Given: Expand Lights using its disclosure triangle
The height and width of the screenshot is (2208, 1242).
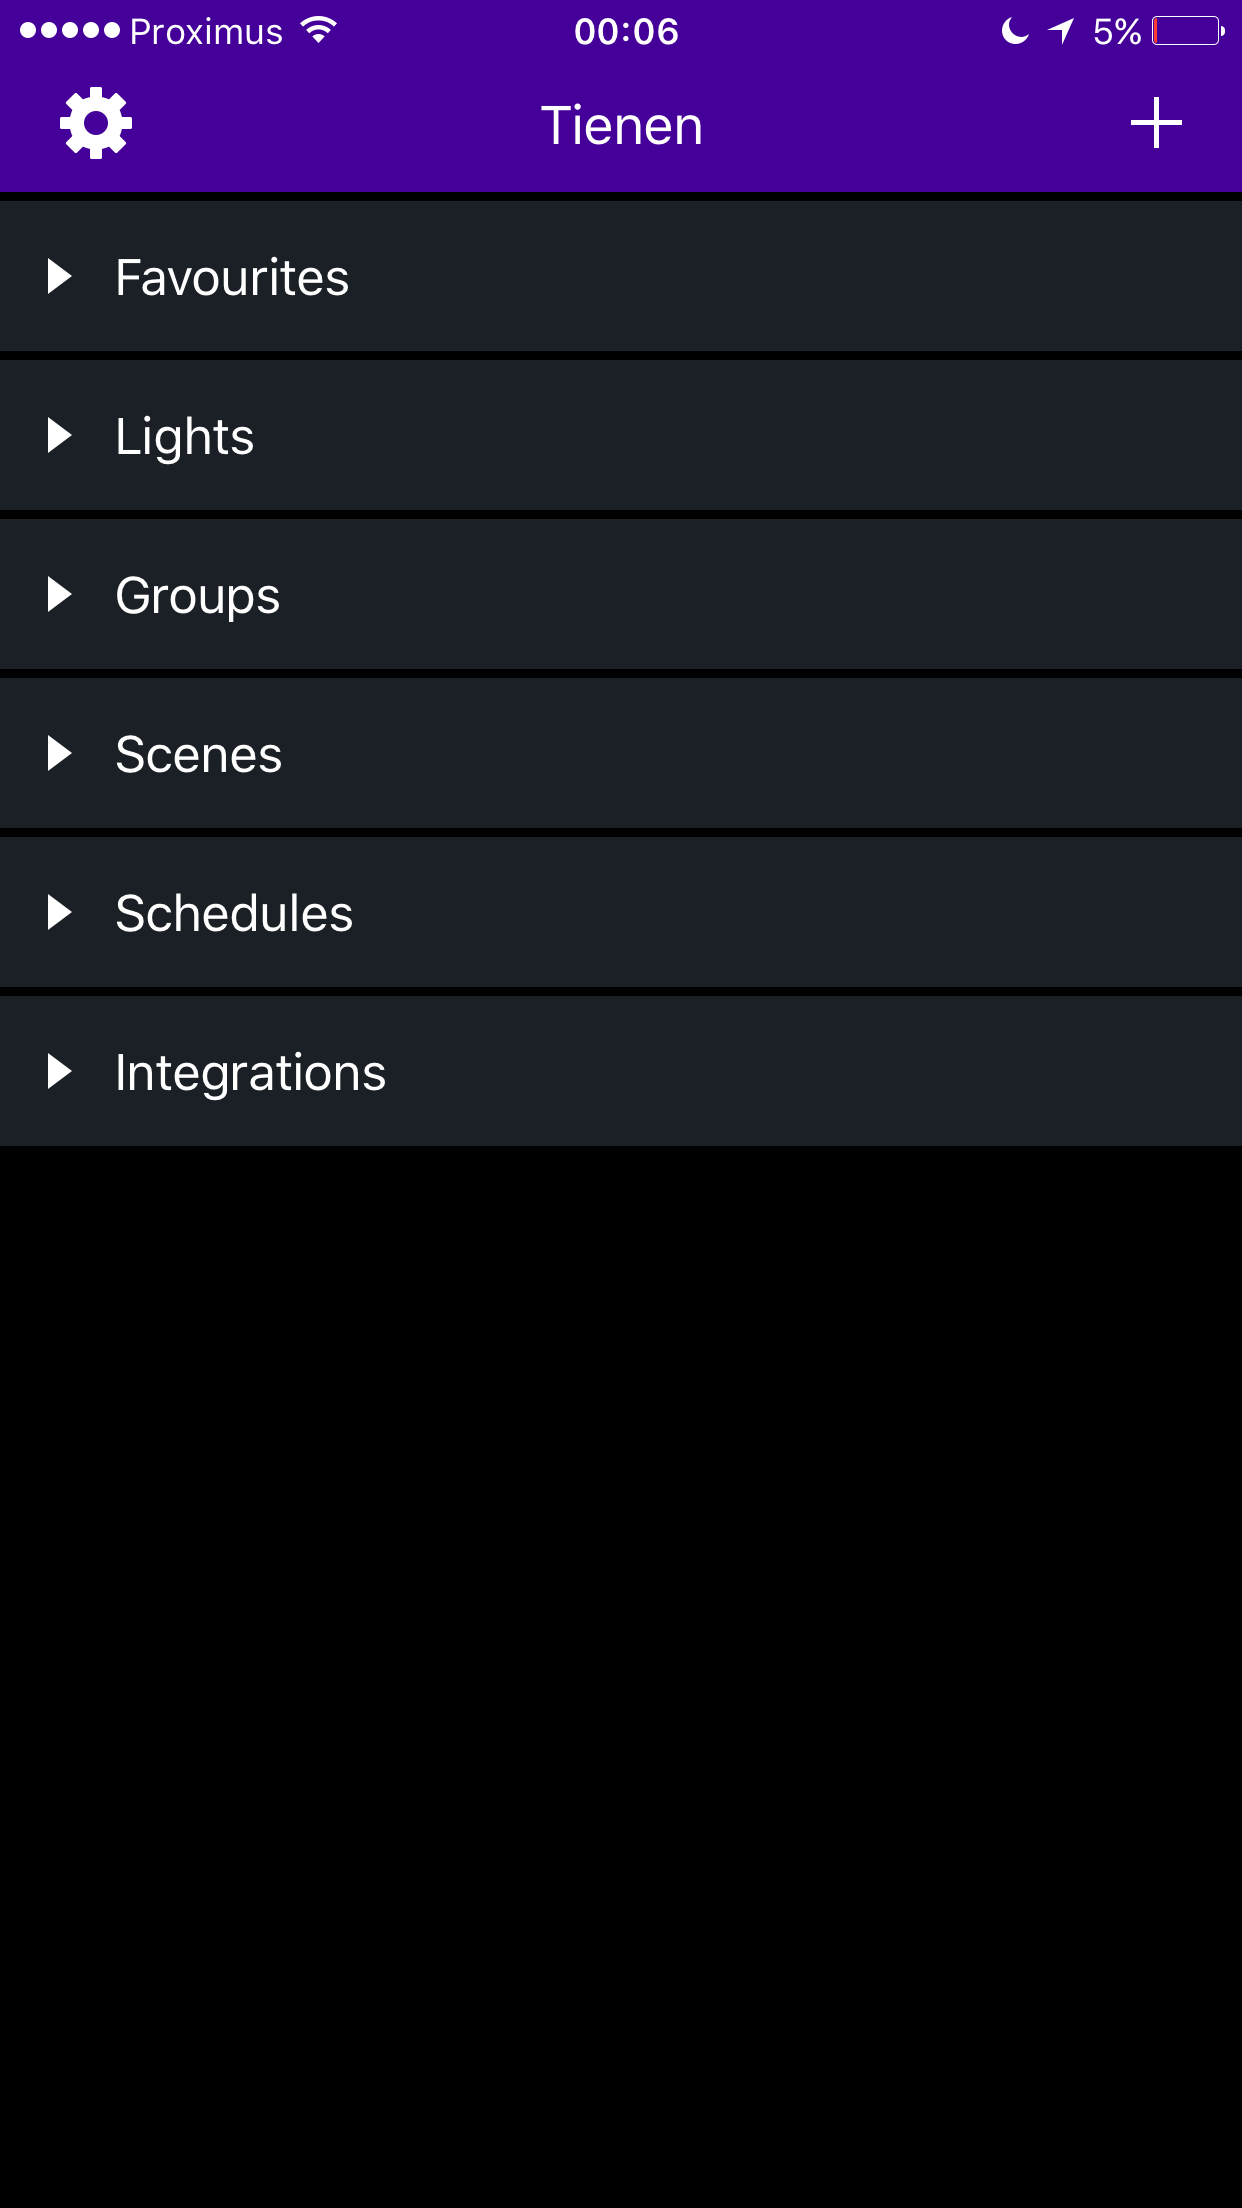Looking at the screenshot, I should point(60,436).
